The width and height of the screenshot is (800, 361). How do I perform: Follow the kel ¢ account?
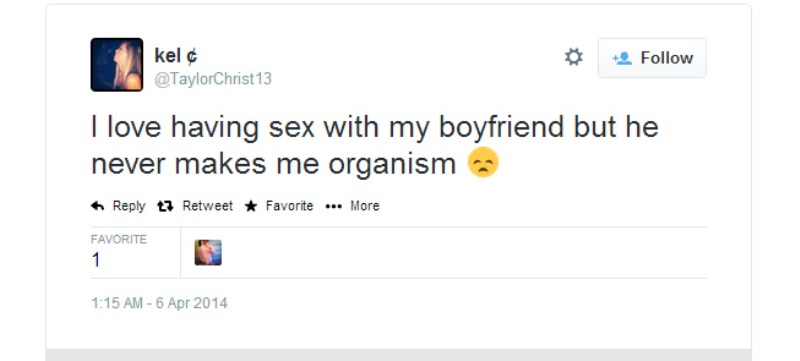(652, 58)
